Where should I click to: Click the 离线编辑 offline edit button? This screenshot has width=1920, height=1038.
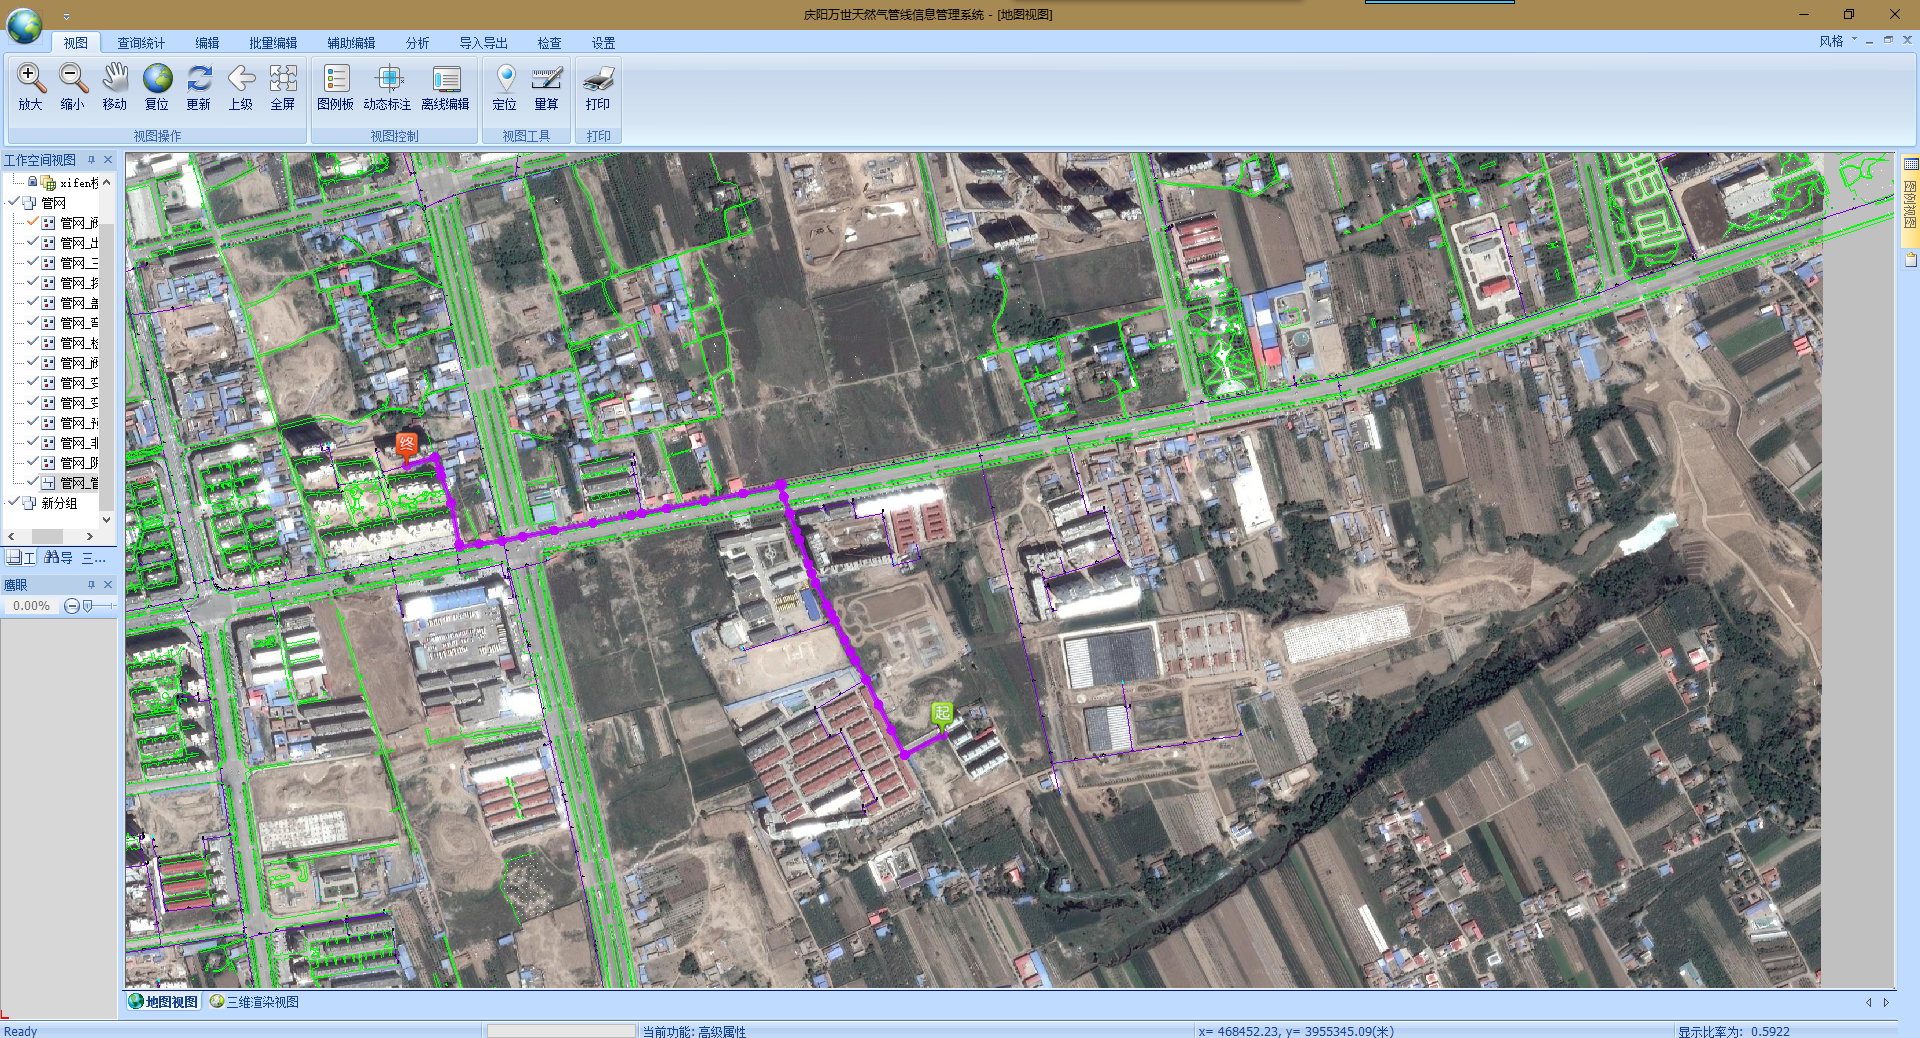[445, 86]
